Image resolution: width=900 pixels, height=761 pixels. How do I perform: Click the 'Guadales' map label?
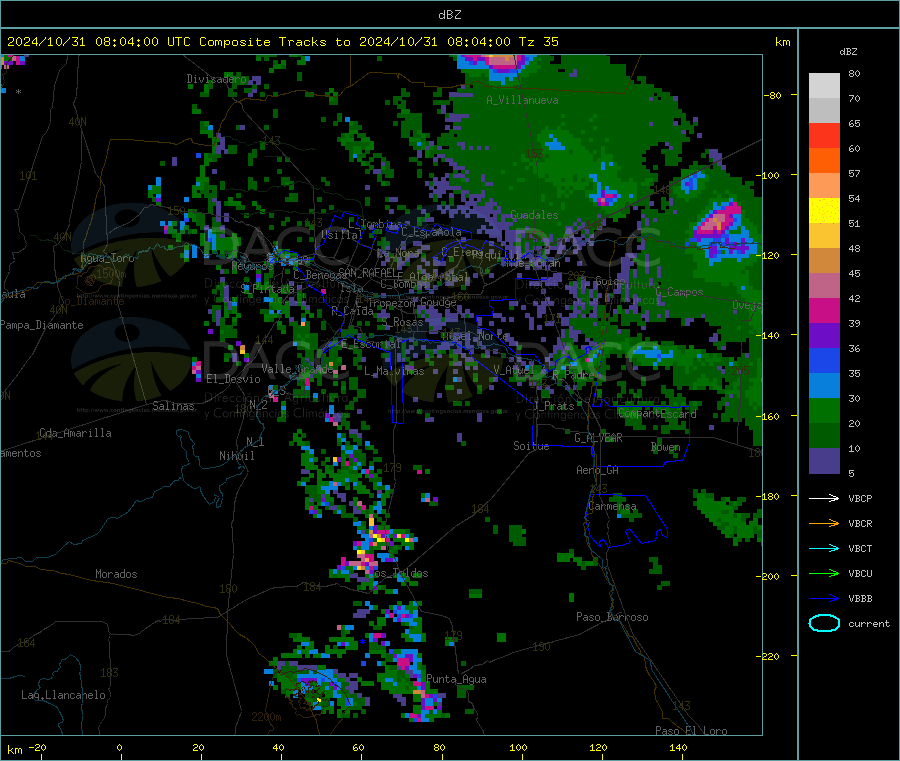pyautogui.click(x=534, y=215)
